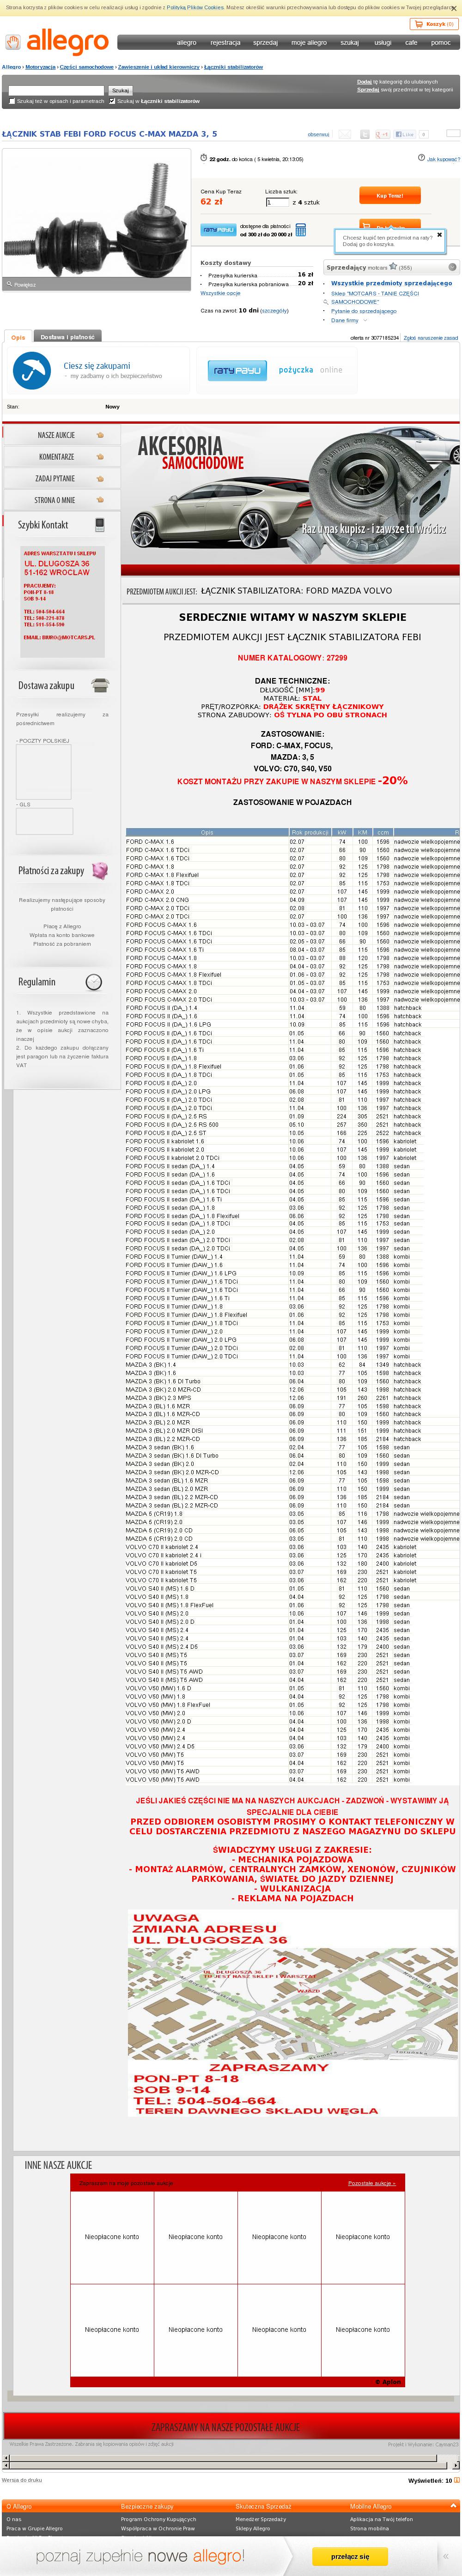Click the Facebook Like button

click(405, 134)
